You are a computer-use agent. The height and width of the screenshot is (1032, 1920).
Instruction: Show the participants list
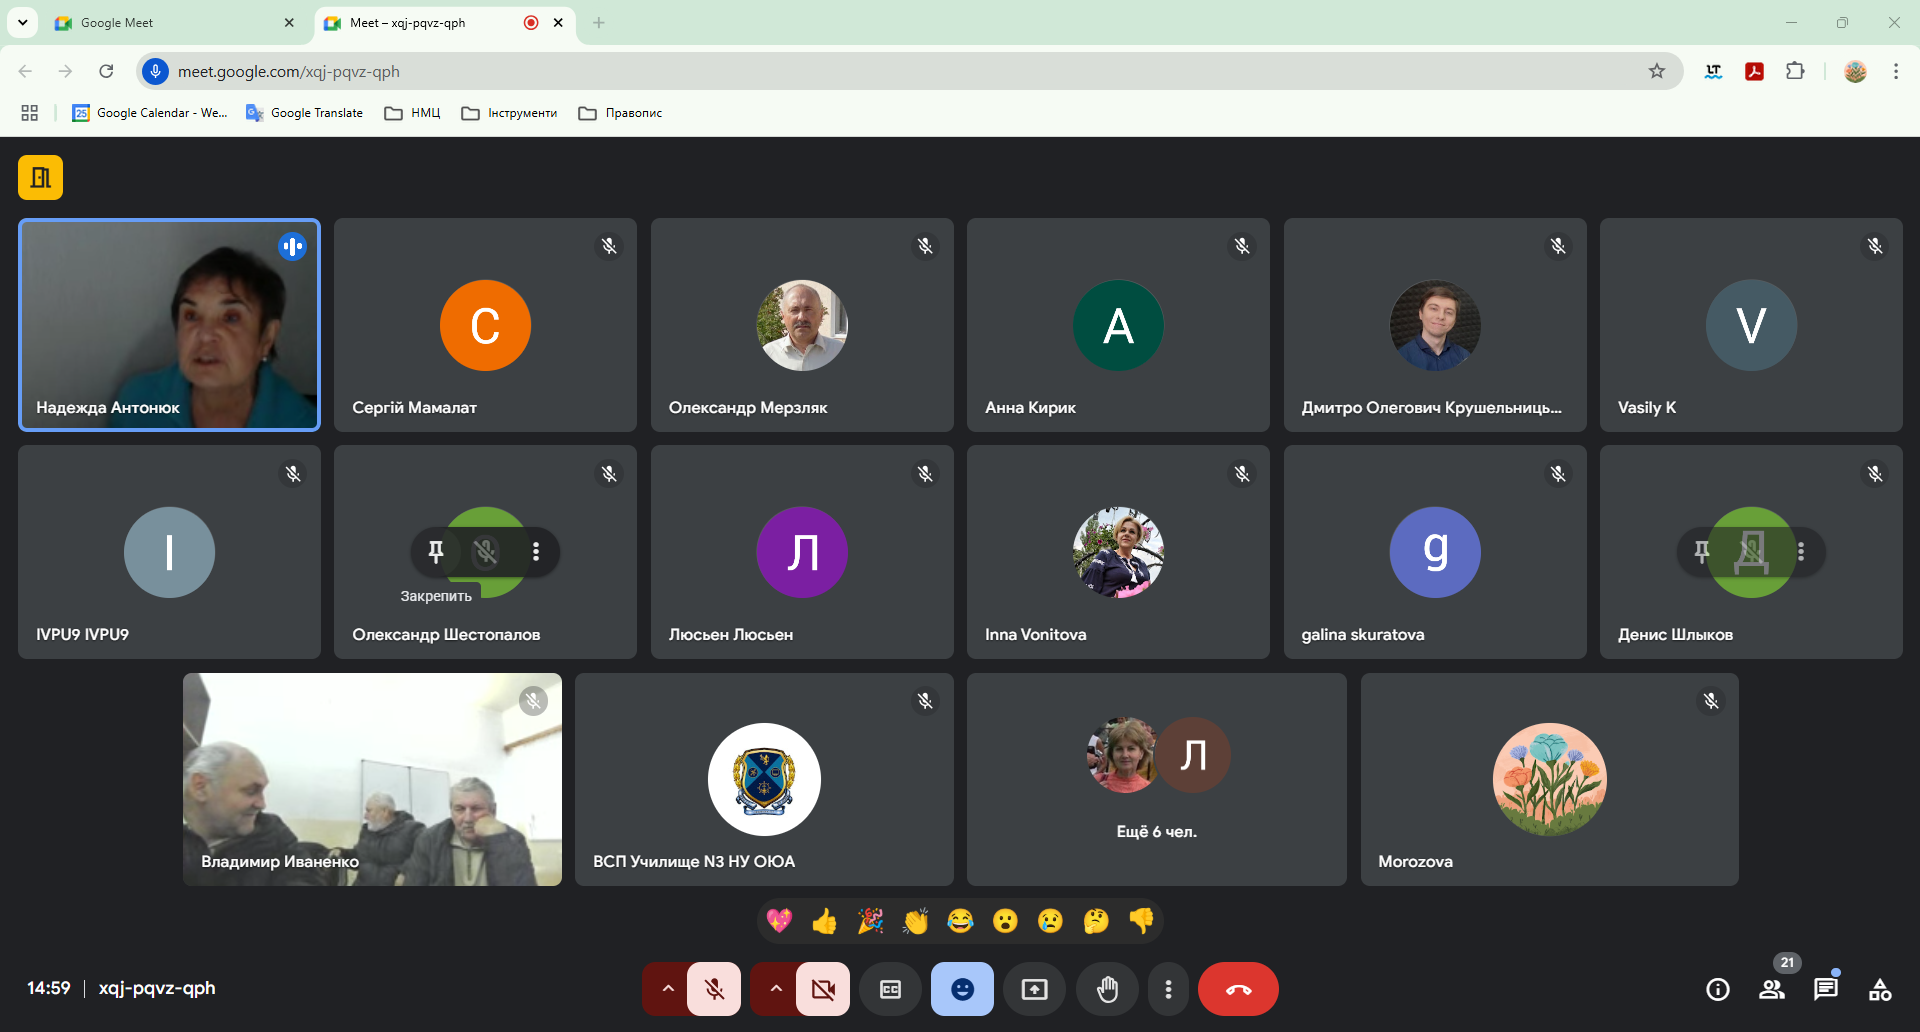[x=1771, y=989]
